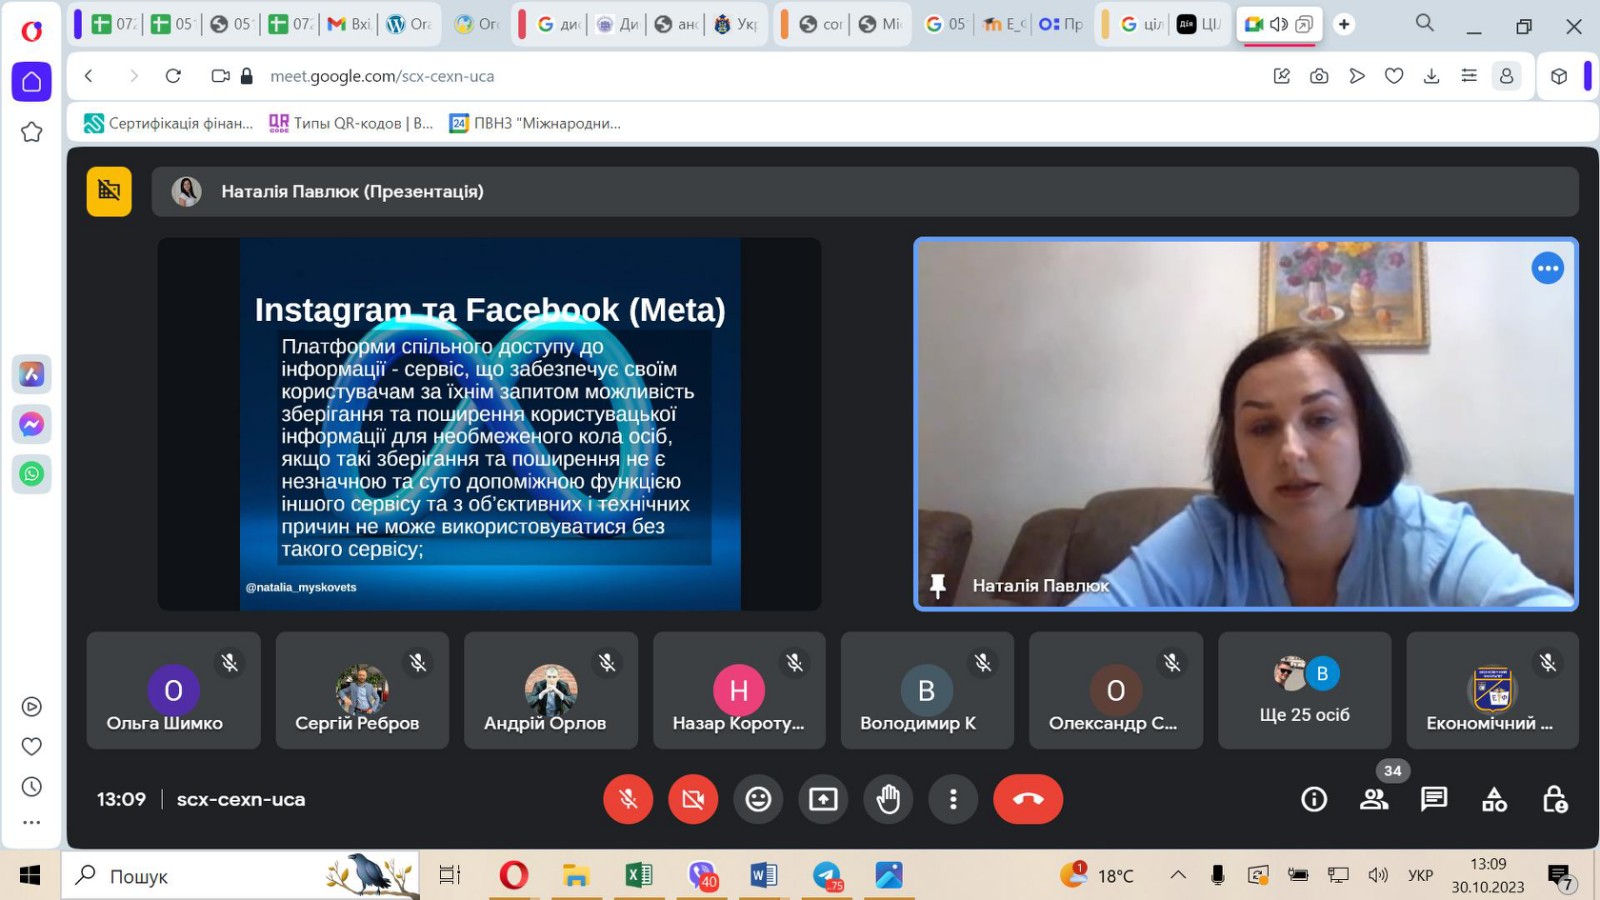Open Task View in taskbar
The image size is (1600, 900).
pos(450,876)
